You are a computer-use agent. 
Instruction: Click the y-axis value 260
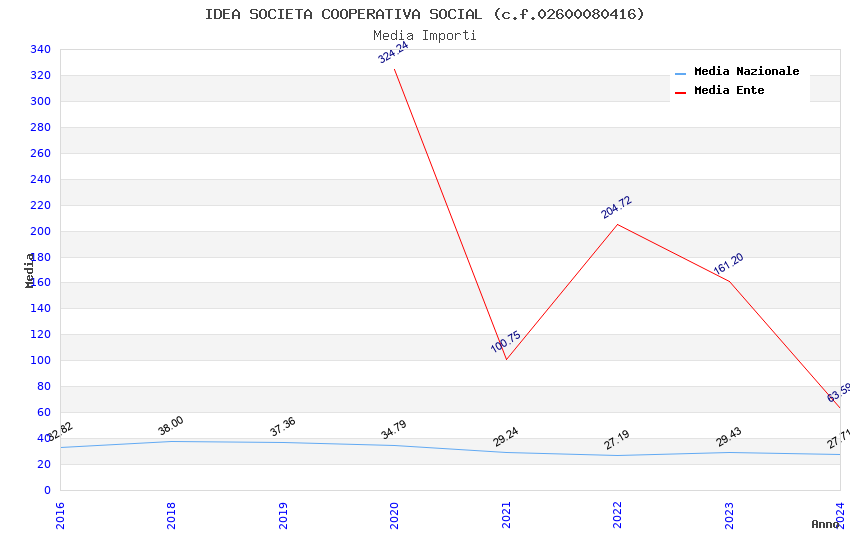click(41, 153)
